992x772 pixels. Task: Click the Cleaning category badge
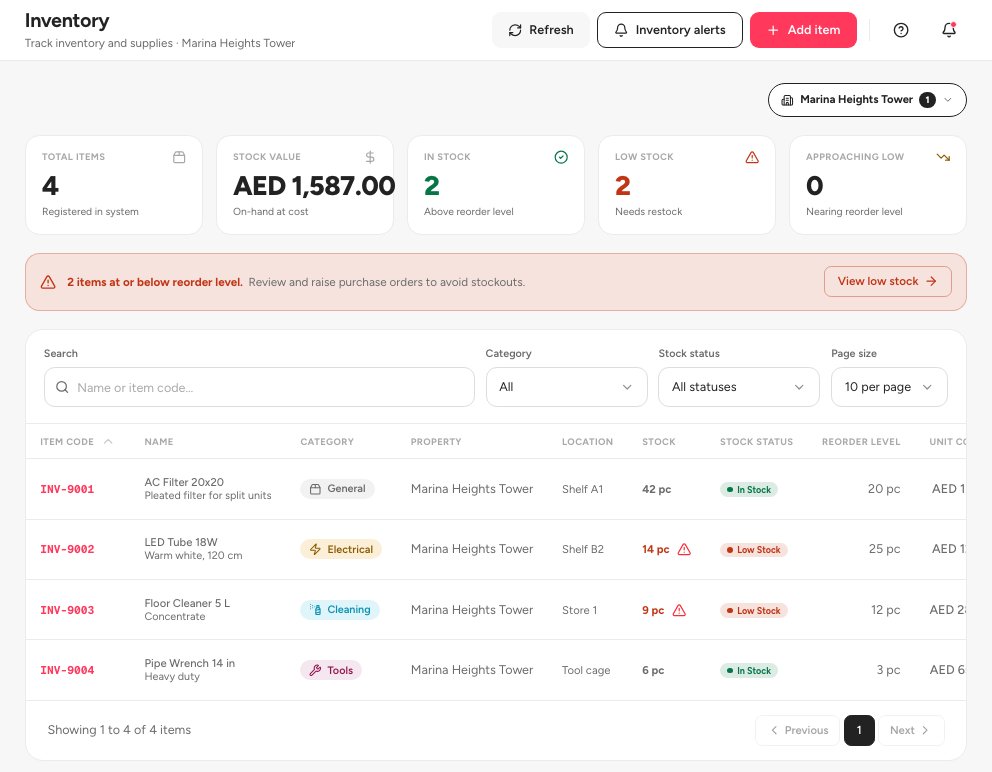(x=340, y=609)
